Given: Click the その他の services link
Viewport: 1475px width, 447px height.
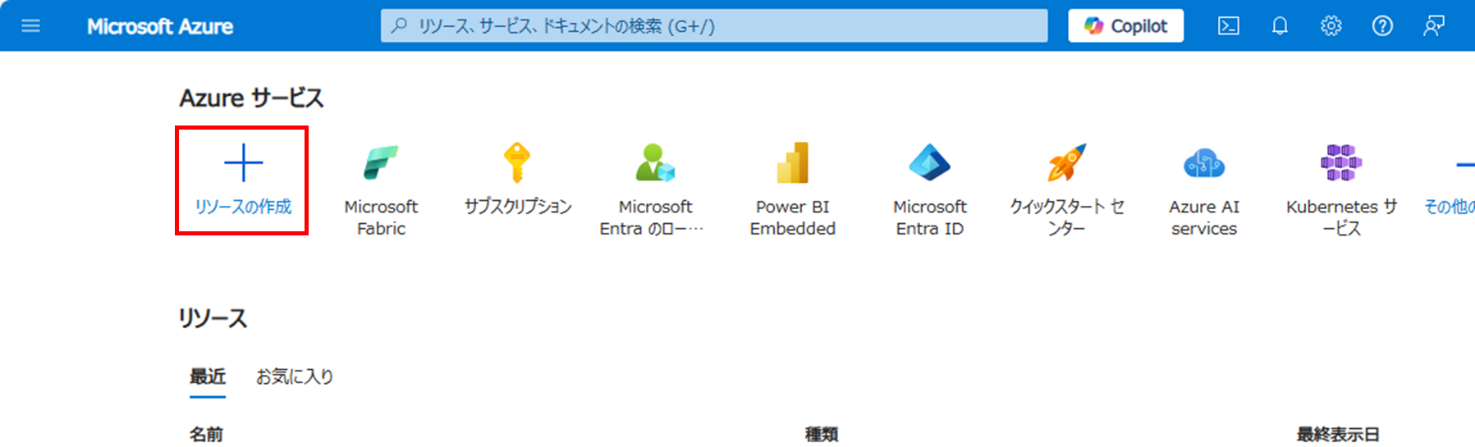Looking at the screenshot, I should click(x=1449, y=207).
